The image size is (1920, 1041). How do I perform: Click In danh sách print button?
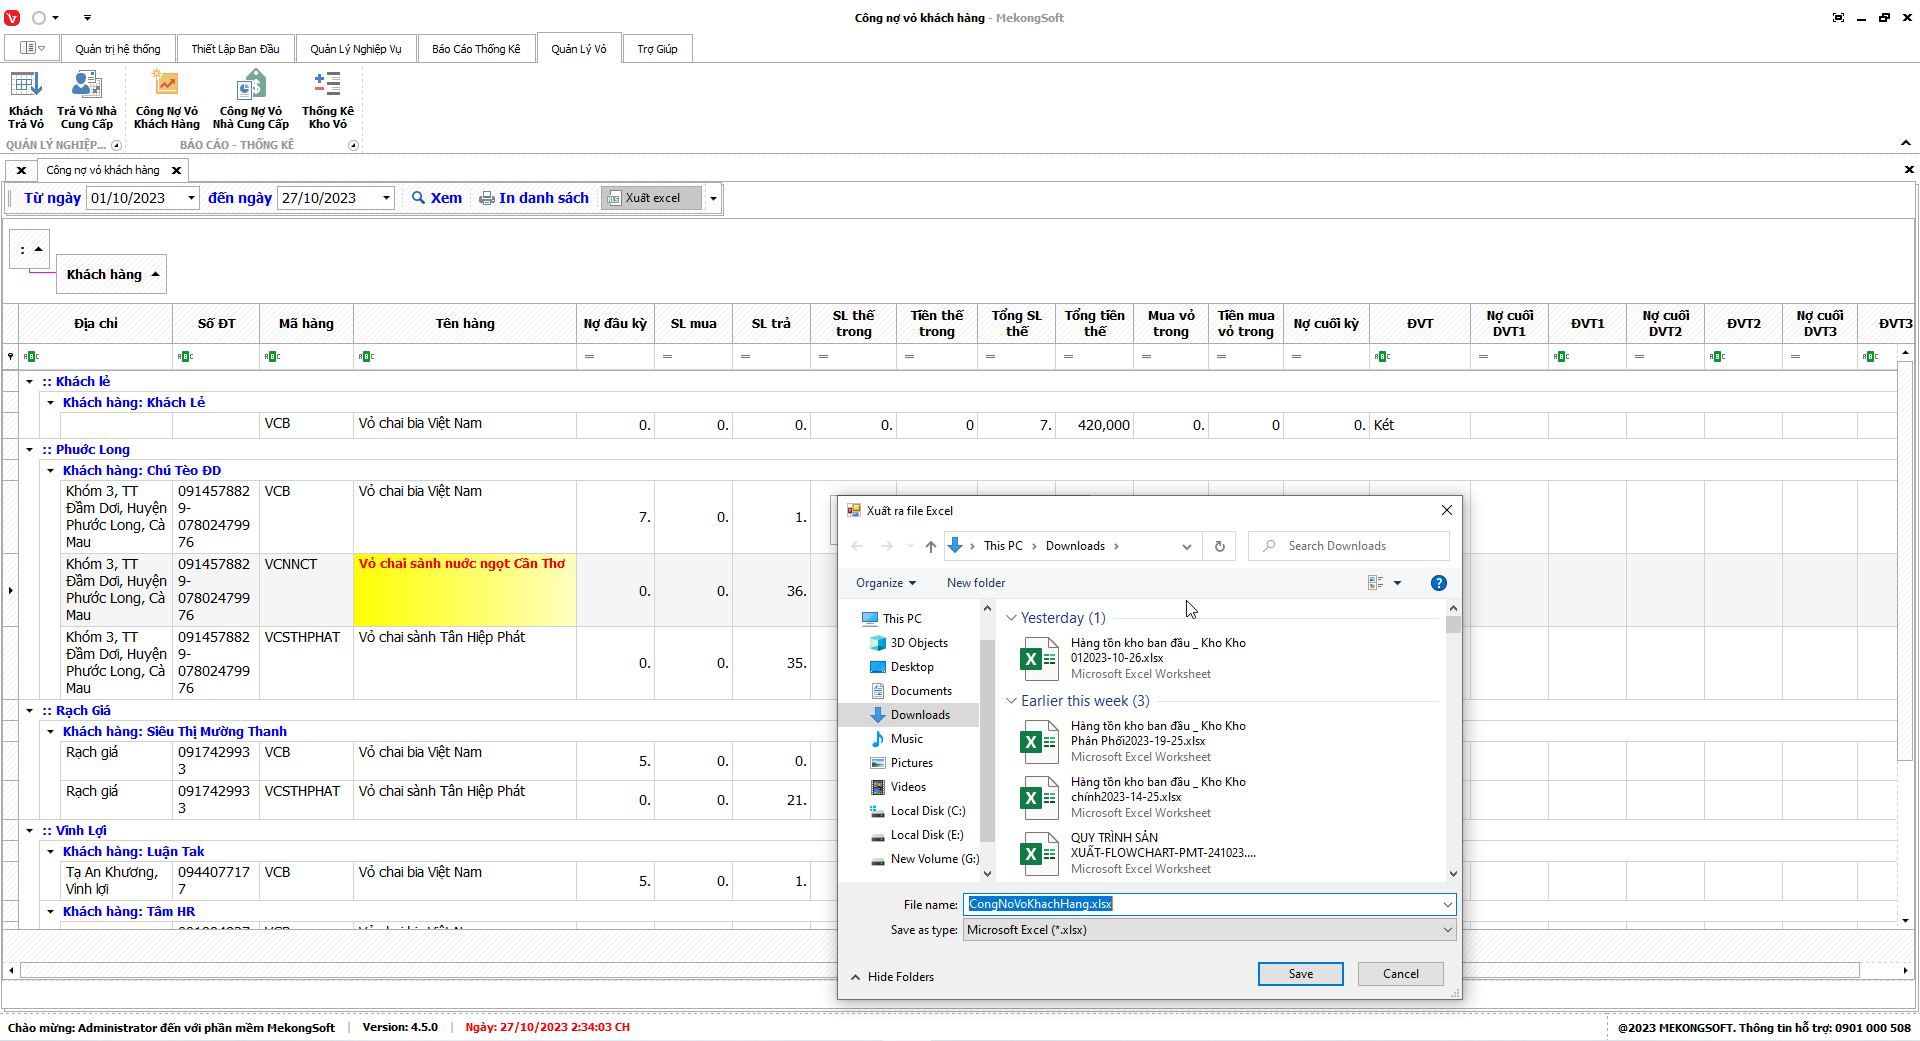(534, 198)
